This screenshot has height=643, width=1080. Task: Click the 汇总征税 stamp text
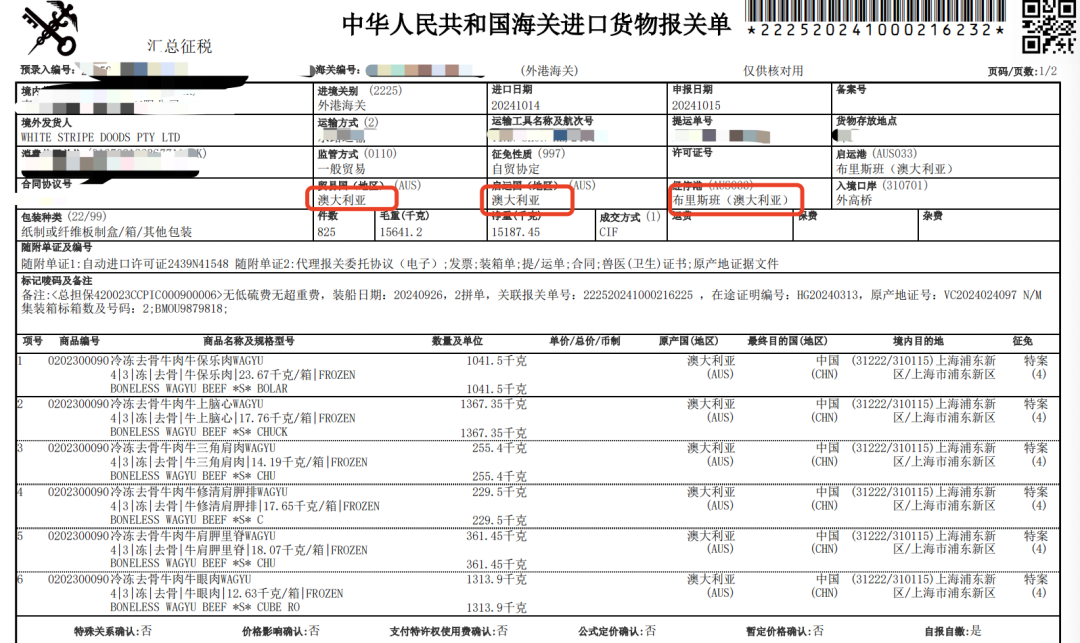click(179, 46)
